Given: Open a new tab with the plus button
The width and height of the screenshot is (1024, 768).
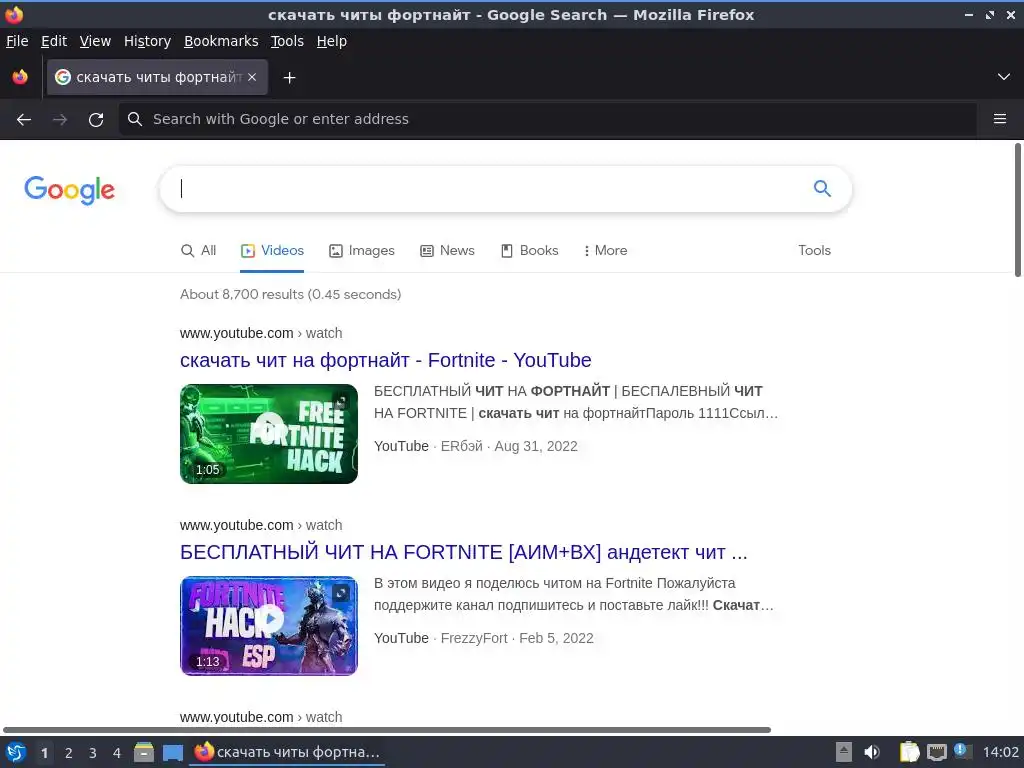Looking at the screenshot, I should click(289, 78).
